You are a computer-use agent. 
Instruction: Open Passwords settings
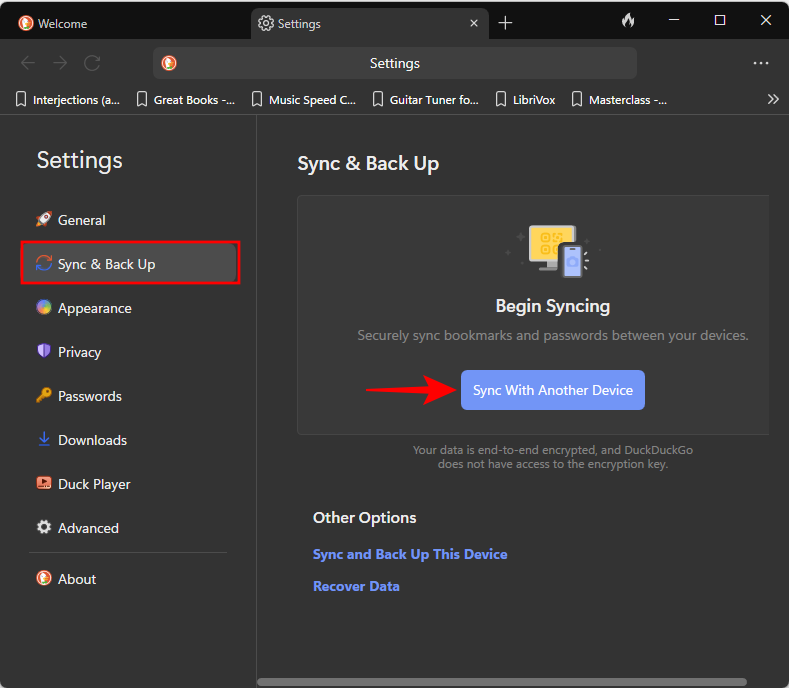point(130,396)
